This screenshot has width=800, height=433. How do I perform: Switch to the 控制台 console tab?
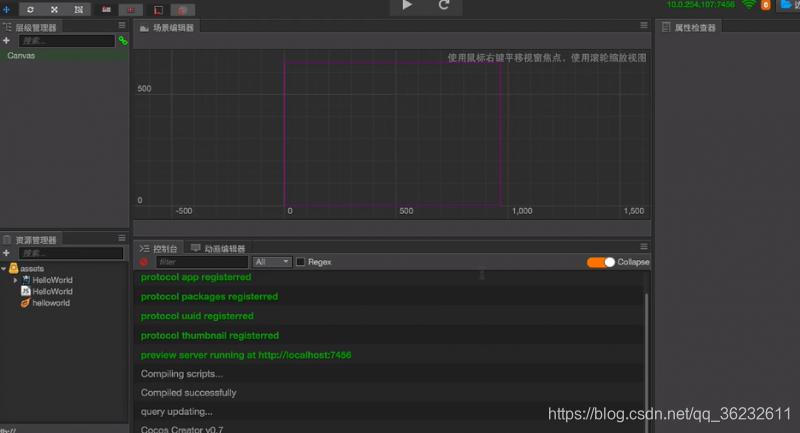159,248
